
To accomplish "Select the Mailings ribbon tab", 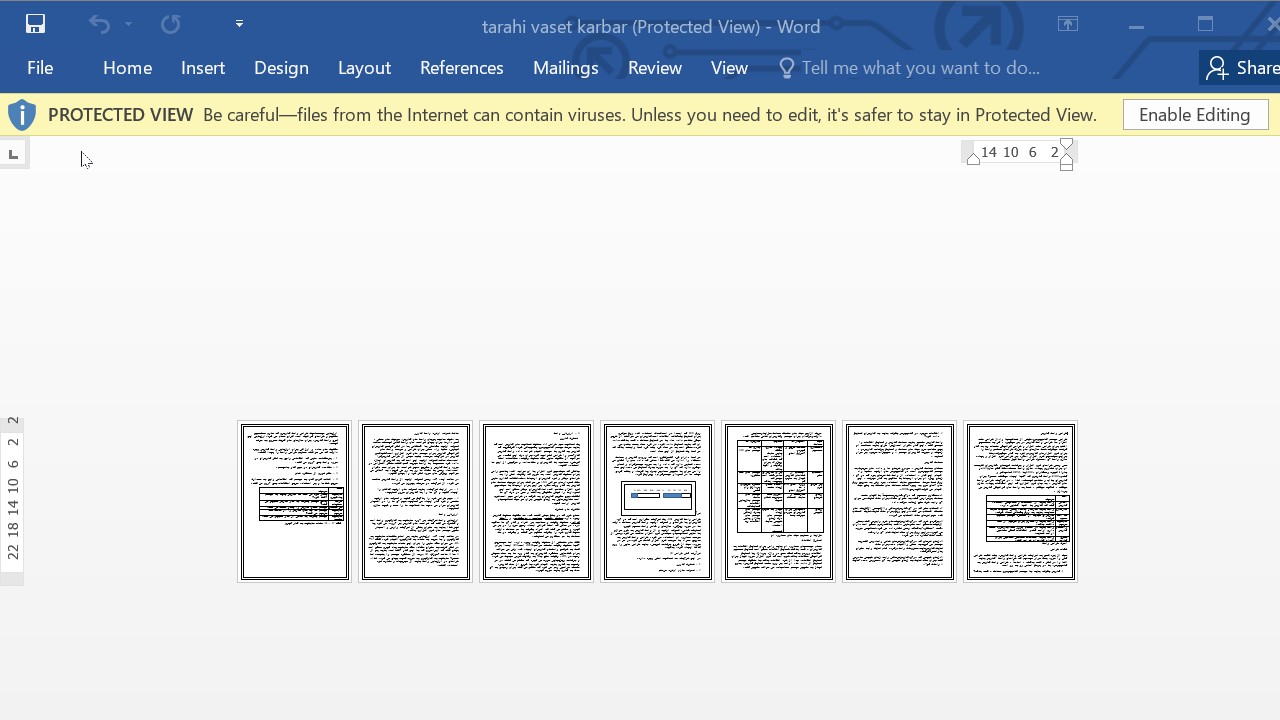I will [x=566, y=68].
